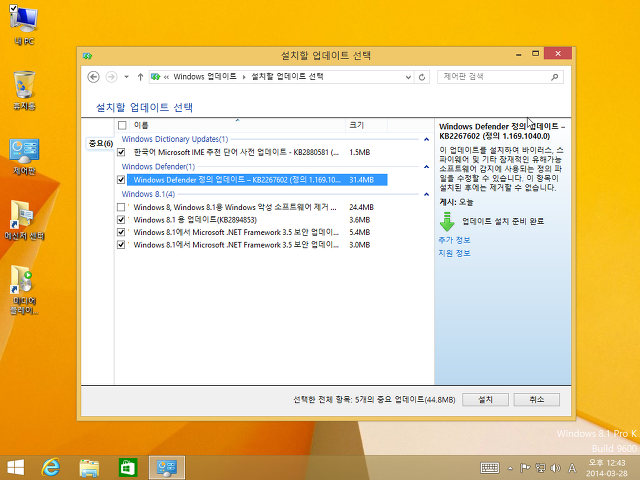Viewport: 640px width, 480px height.
Task: Refresh the page with the refresh icon
Action: (x=422, y=77)
